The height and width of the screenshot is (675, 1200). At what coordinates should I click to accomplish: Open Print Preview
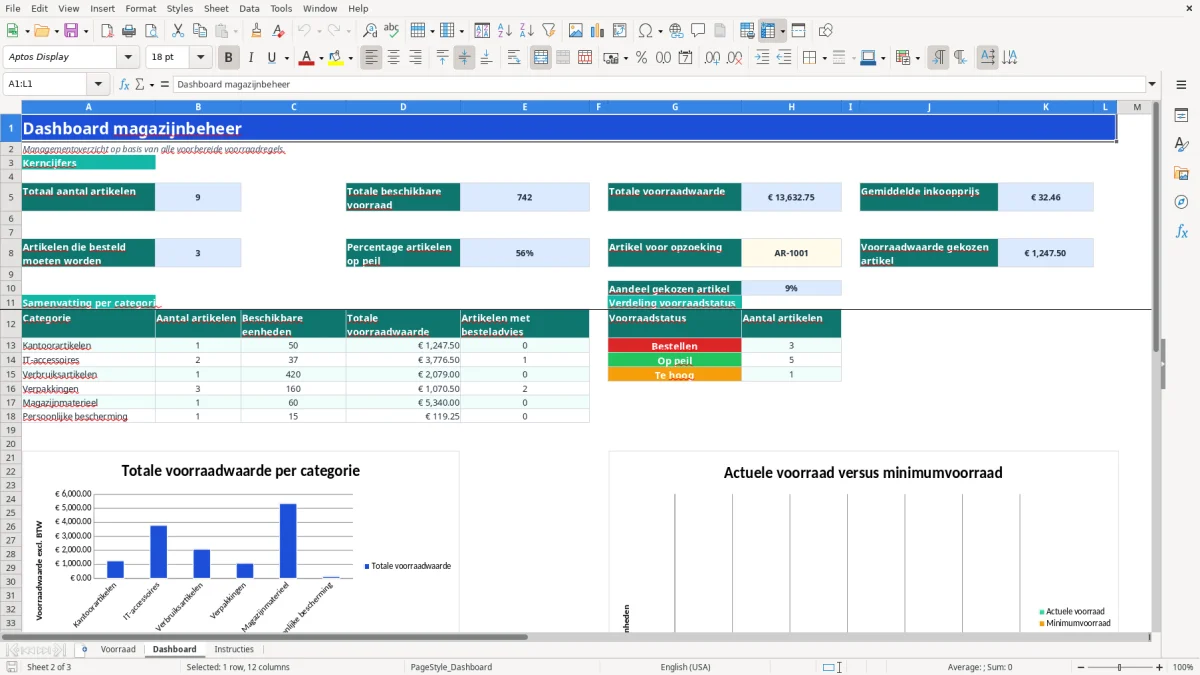tap(152, 30)
